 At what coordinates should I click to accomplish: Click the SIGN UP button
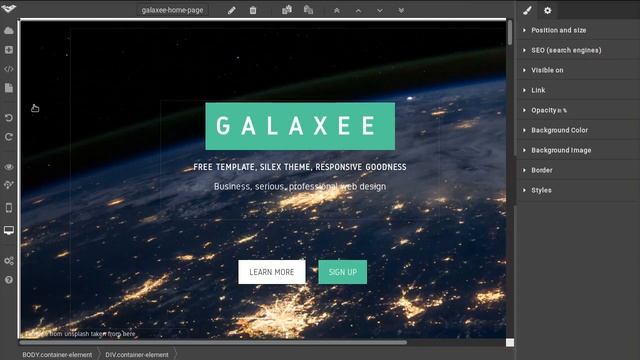point(342,272)
